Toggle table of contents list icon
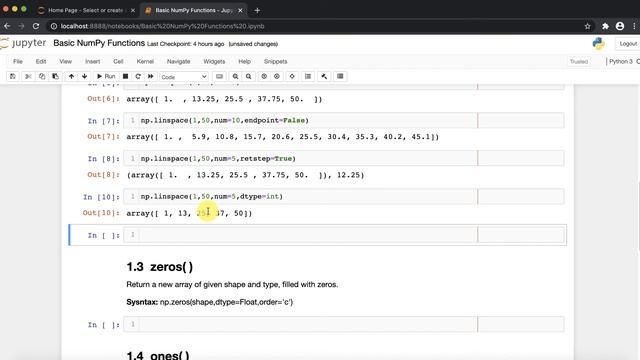640x360 pixels. click(x=308, y=76)
